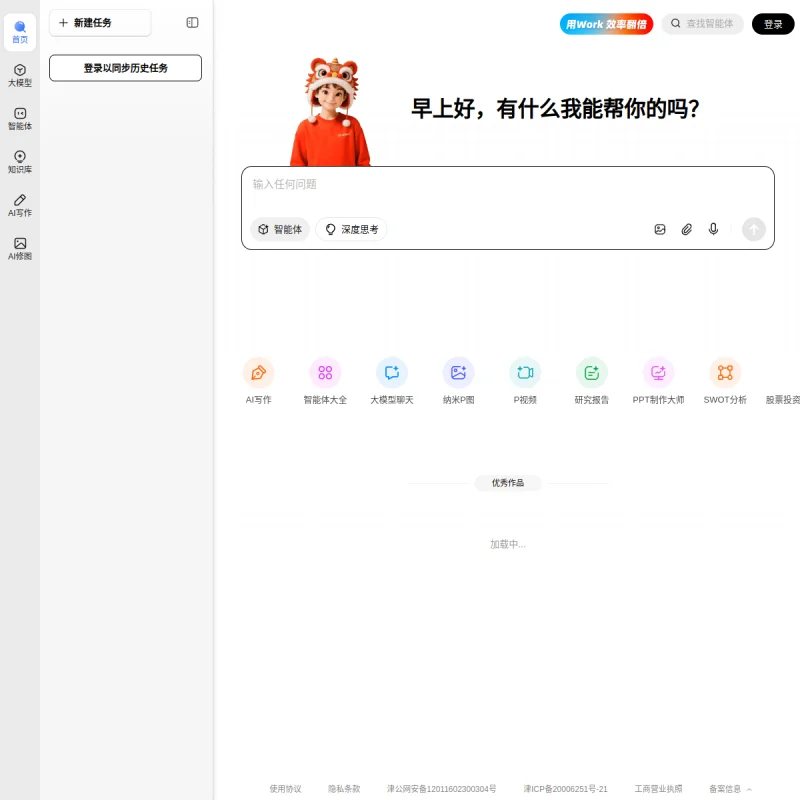The width and height of the screenshot is (800, 800).
Task: Focus the 查找智能体 search field
Action: coord(703,24)
